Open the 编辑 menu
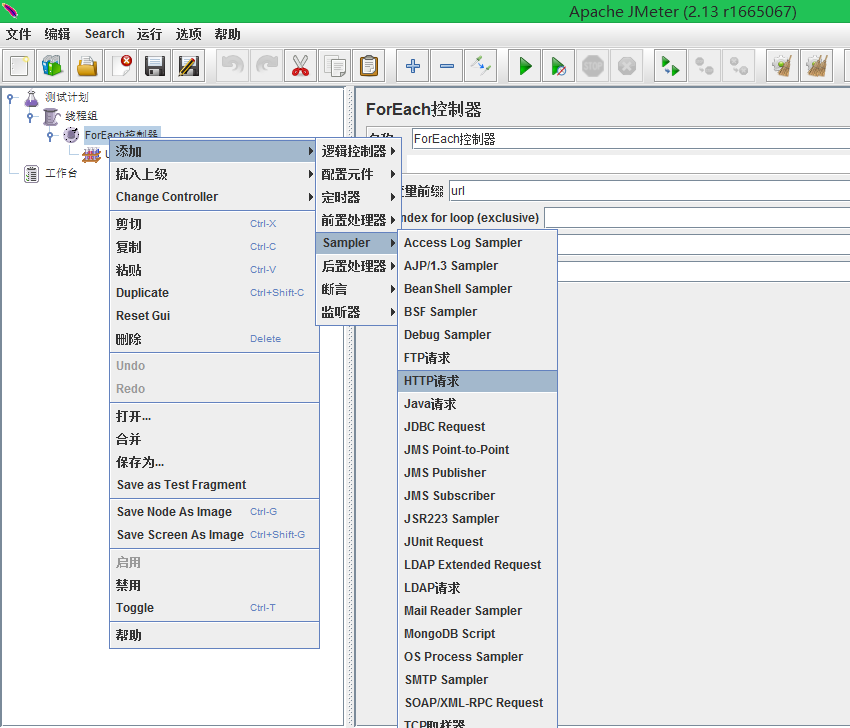This screenshot has height=728, width=850. point(57,34)
